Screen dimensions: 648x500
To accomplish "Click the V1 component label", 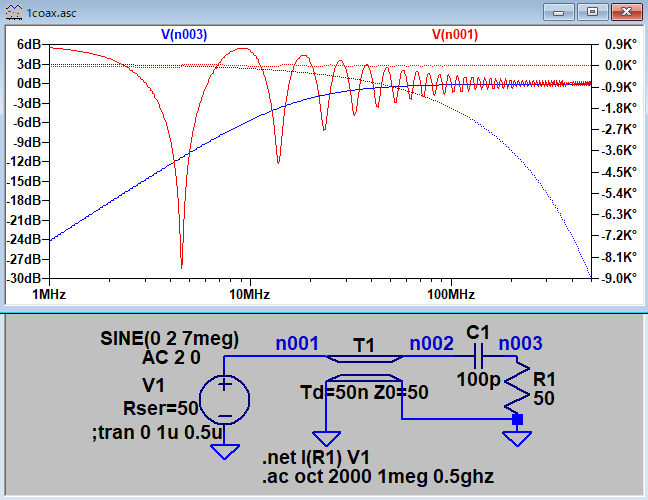I will point(153,386).
